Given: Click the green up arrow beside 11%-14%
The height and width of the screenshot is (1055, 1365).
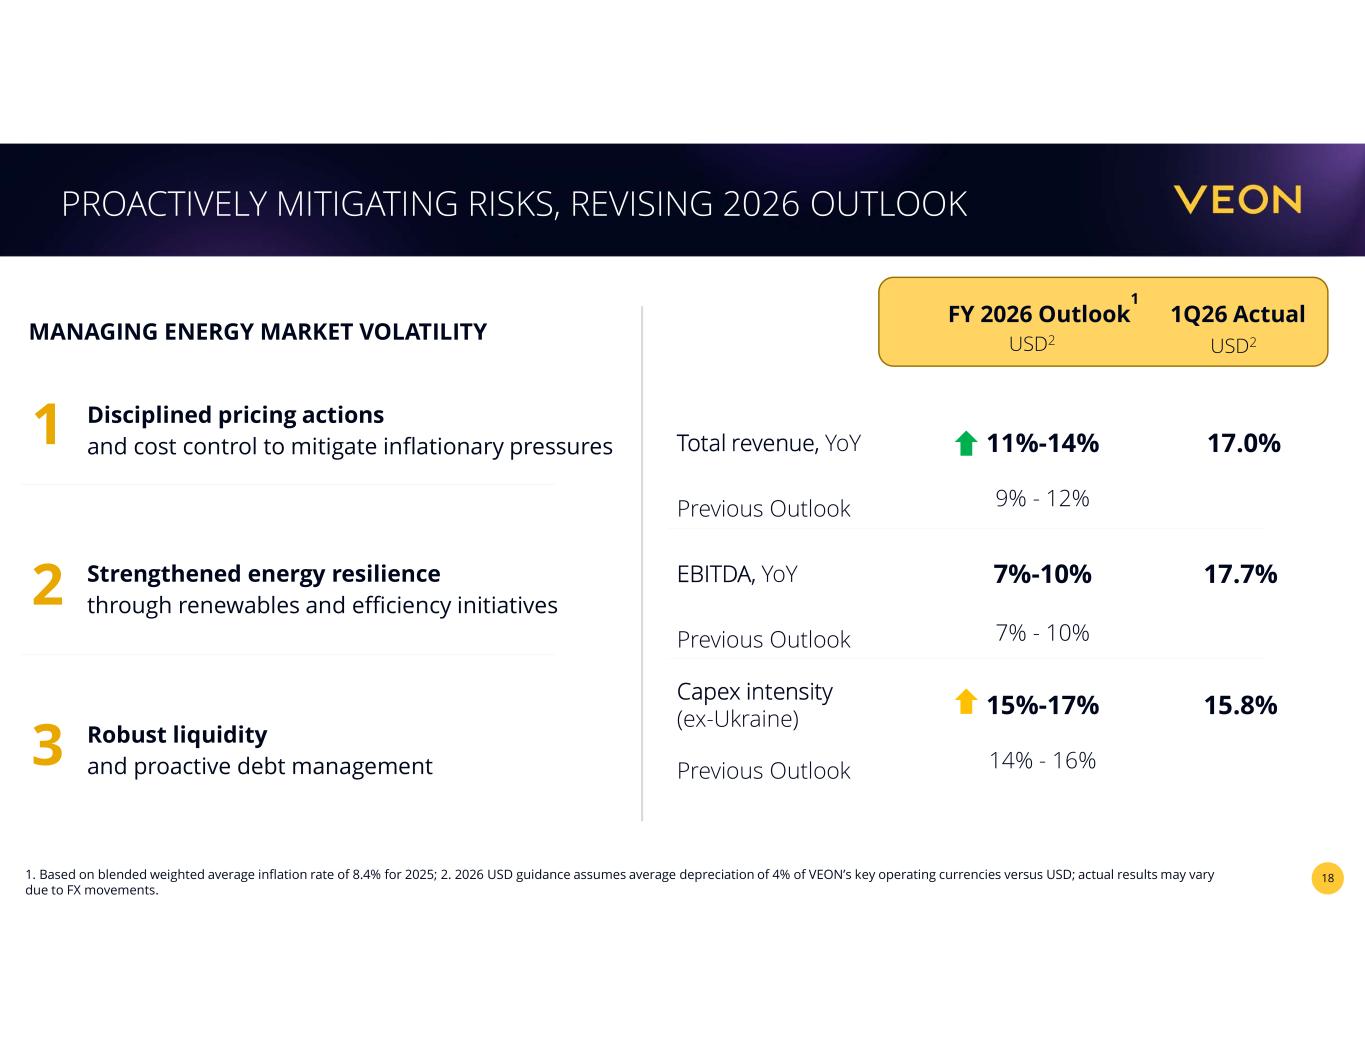Looking at the screenshot, I should (x=966, y=444).
